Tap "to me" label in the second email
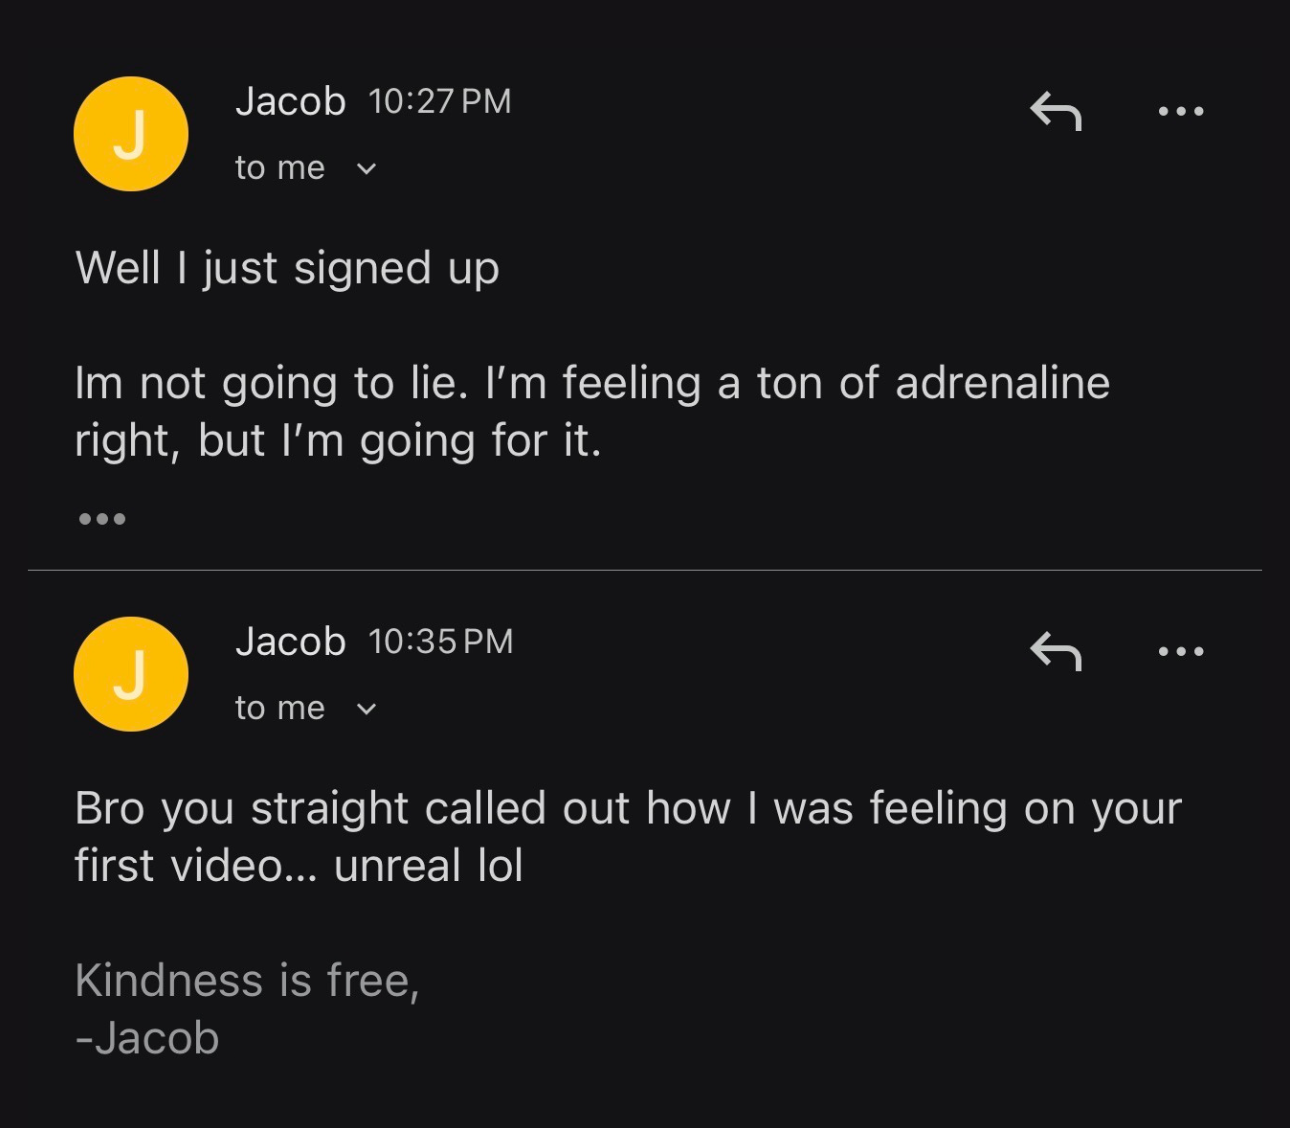Image resolution: width=1290 pixels, height=1128 pixels. click(280, 708)
